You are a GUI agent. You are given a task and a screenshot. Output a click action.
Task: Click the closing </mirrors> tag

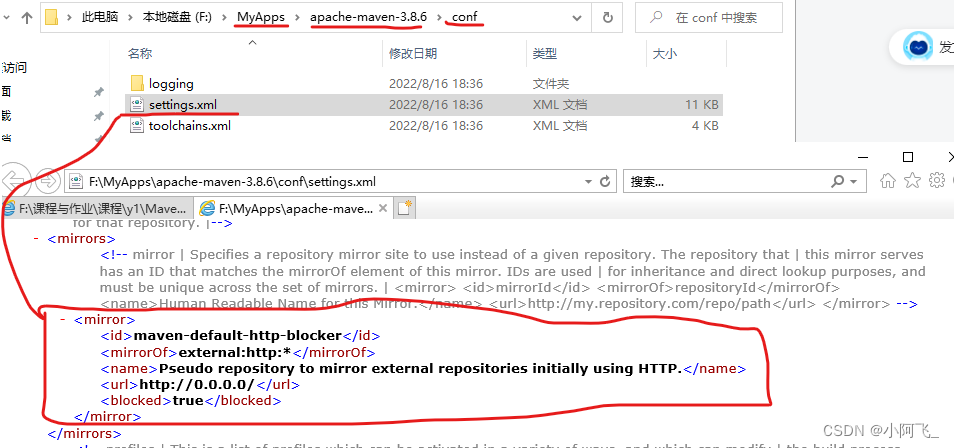coord(85,433)
